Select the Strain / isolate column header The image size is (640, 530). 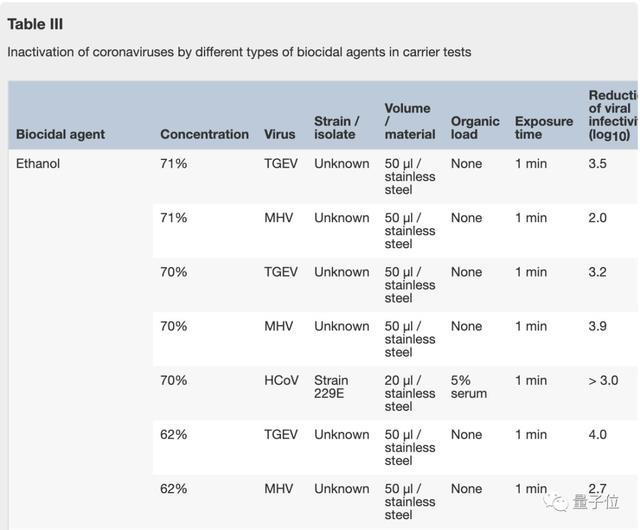pos(337,127)
